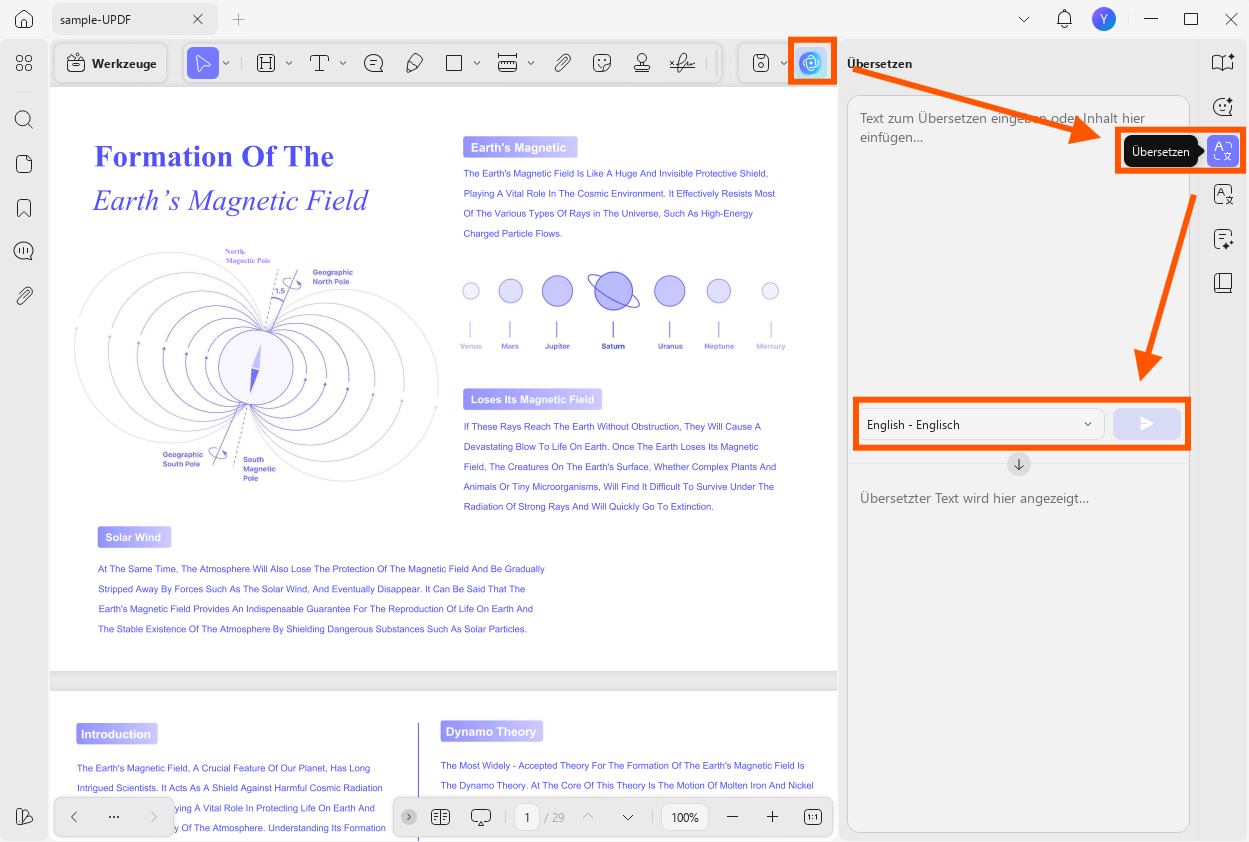Select the sticky note comment tool
1249x842 pixels.
374,63
